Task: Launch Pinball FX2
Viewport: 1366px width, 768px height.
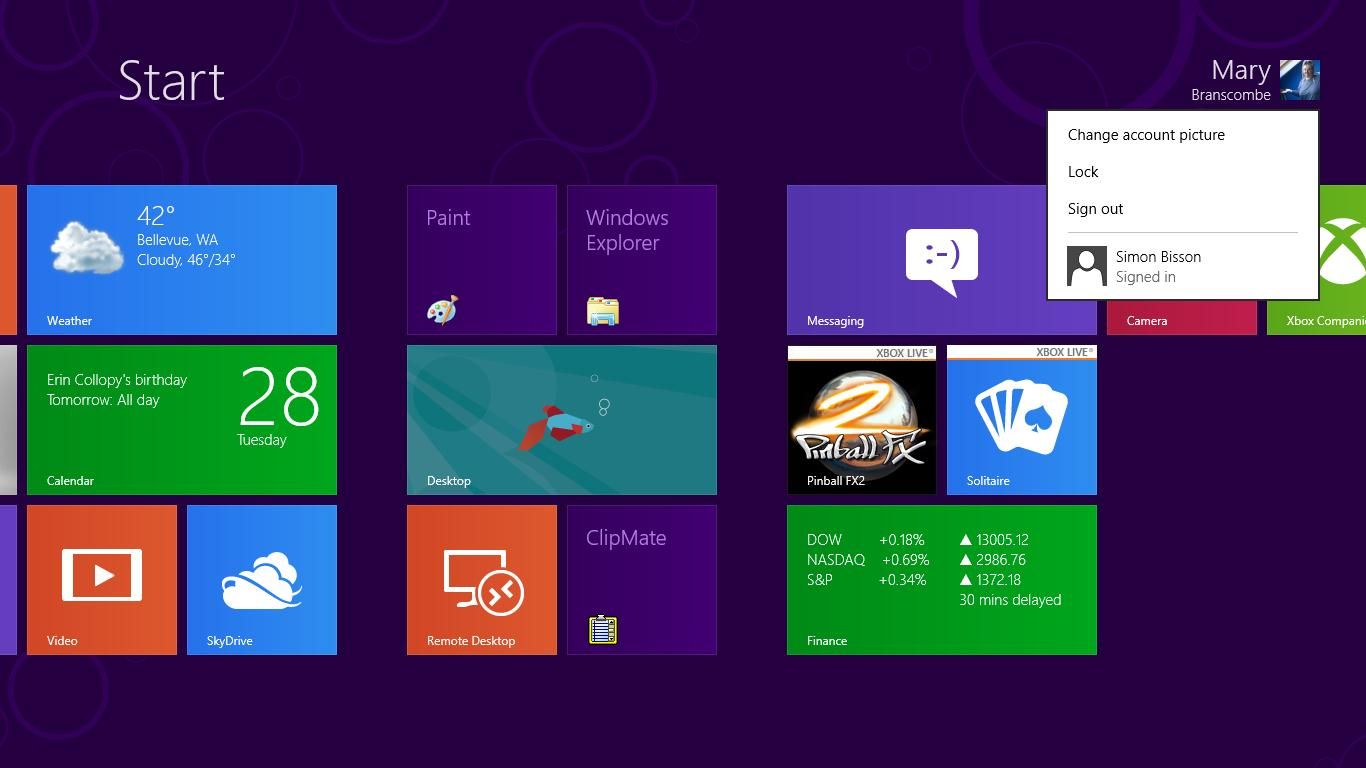Action: tap(861, 419)
